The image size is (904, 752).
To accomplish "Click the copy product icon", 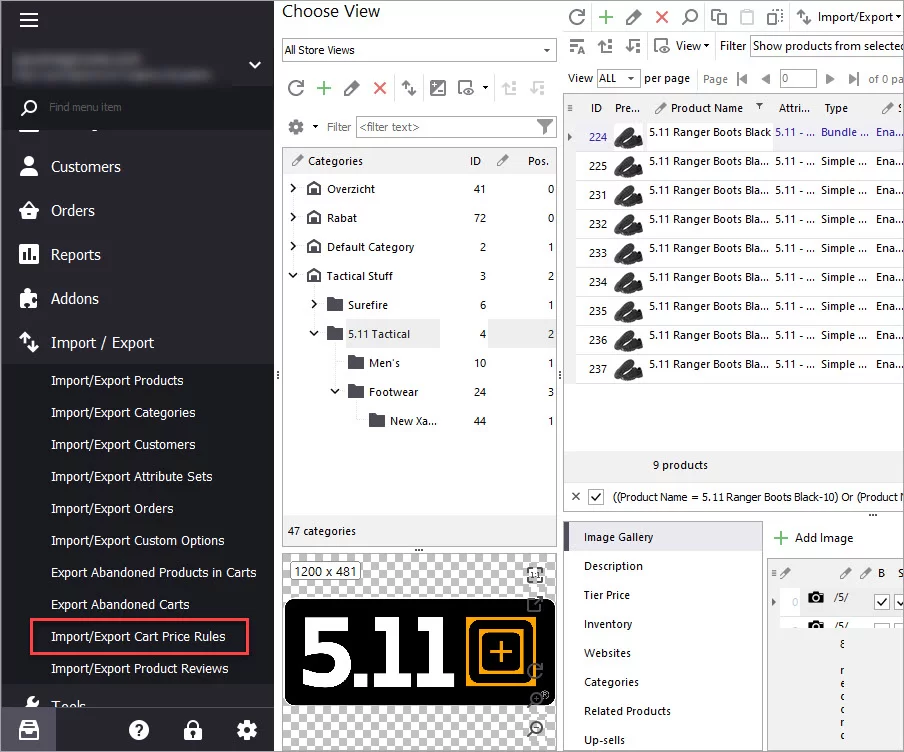I will click(719, 17).
